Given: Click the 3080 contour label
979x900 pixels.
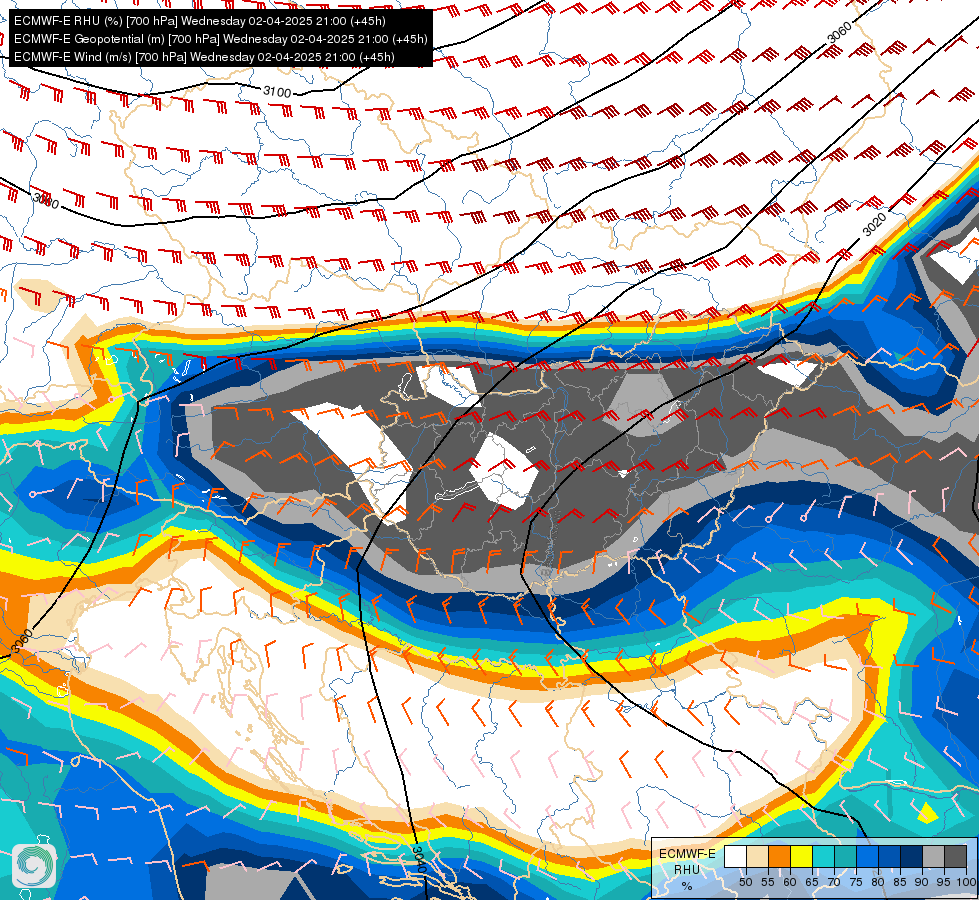Looking at the screenshot, I should click(46, 200).
